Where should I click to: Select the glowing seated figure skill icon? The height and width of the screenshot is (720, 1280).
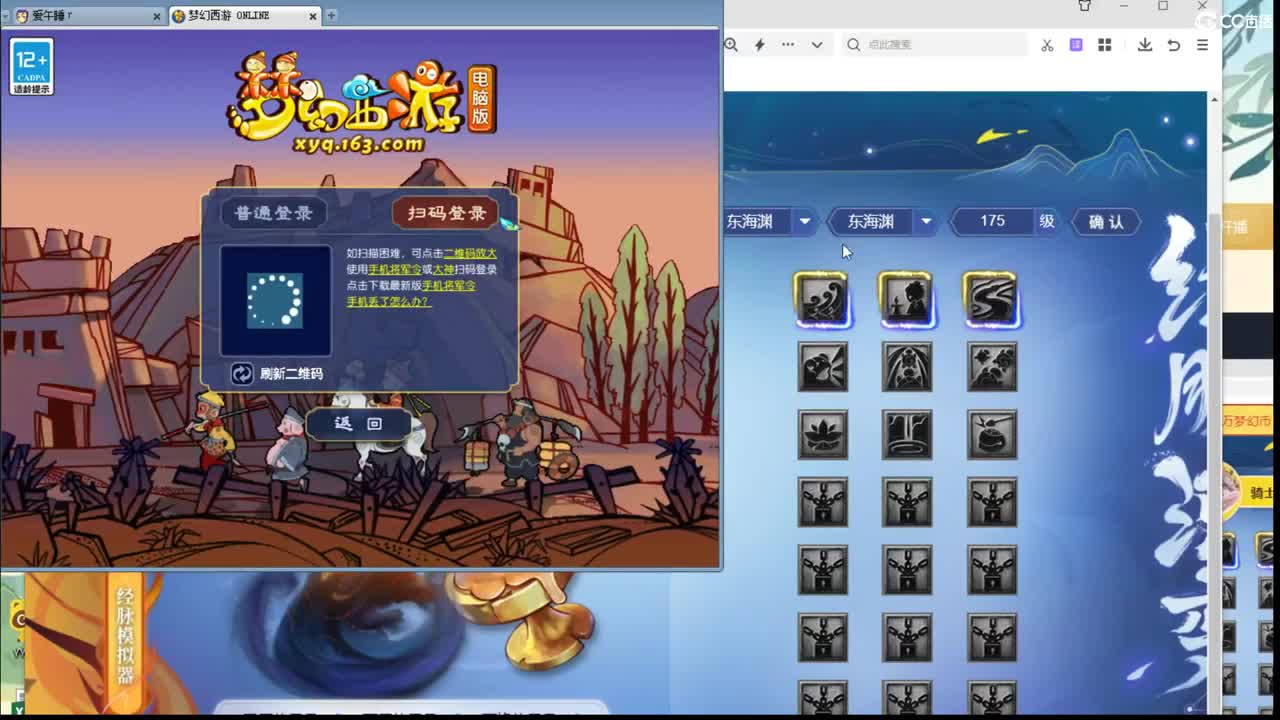coord(906,299)
